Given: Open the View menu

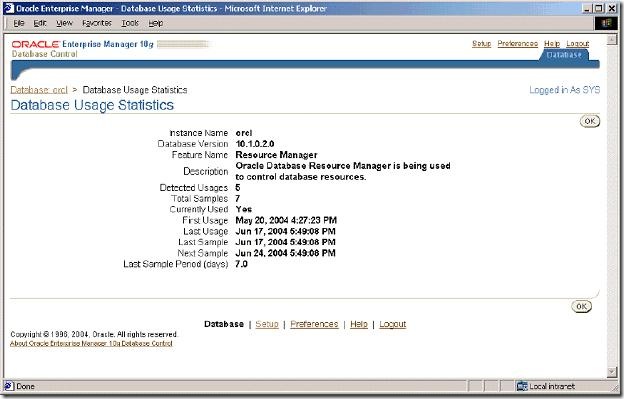Looking at the screenshot, I should [x=64, y=23].
